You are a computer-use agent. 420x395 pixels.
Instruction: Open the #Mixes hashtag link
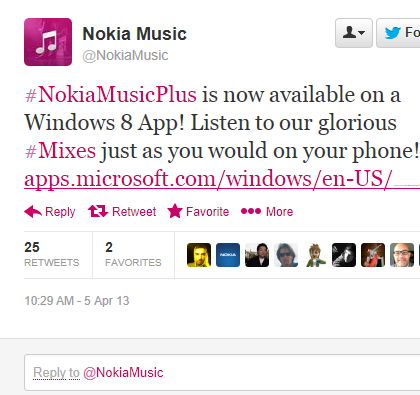[x=60, y=151]
